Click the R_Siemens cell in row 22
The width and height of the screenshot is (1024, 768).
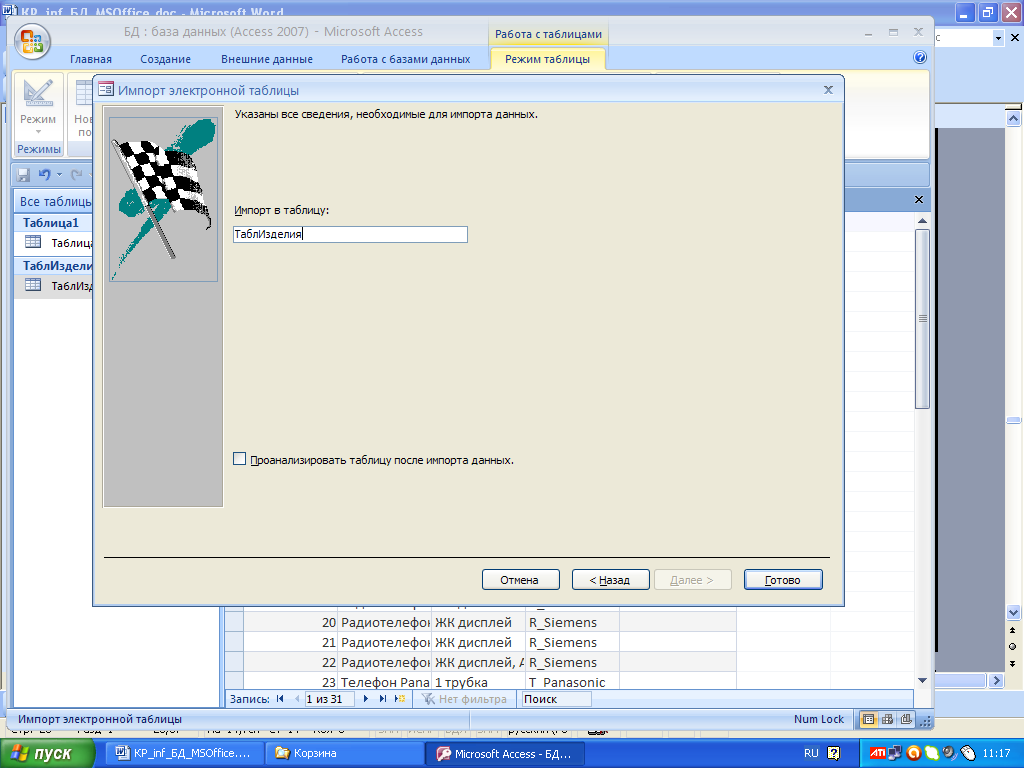[x=571, y=662]
